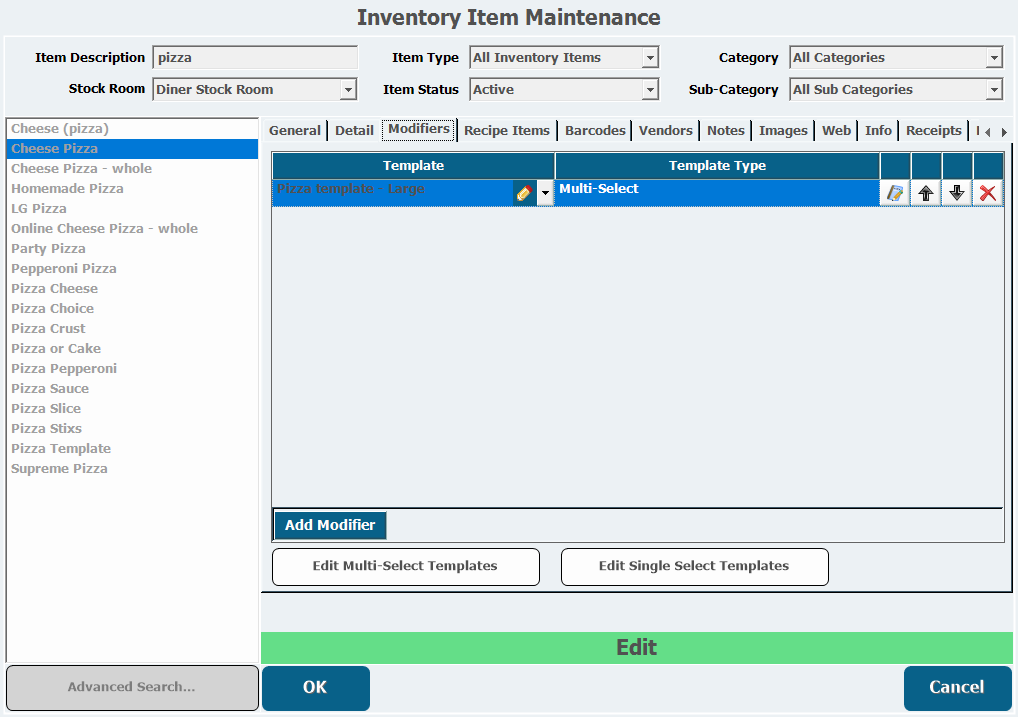The image size is (1018, 717).
Task: Click the Add Modifier button
Action: point(330,525)
